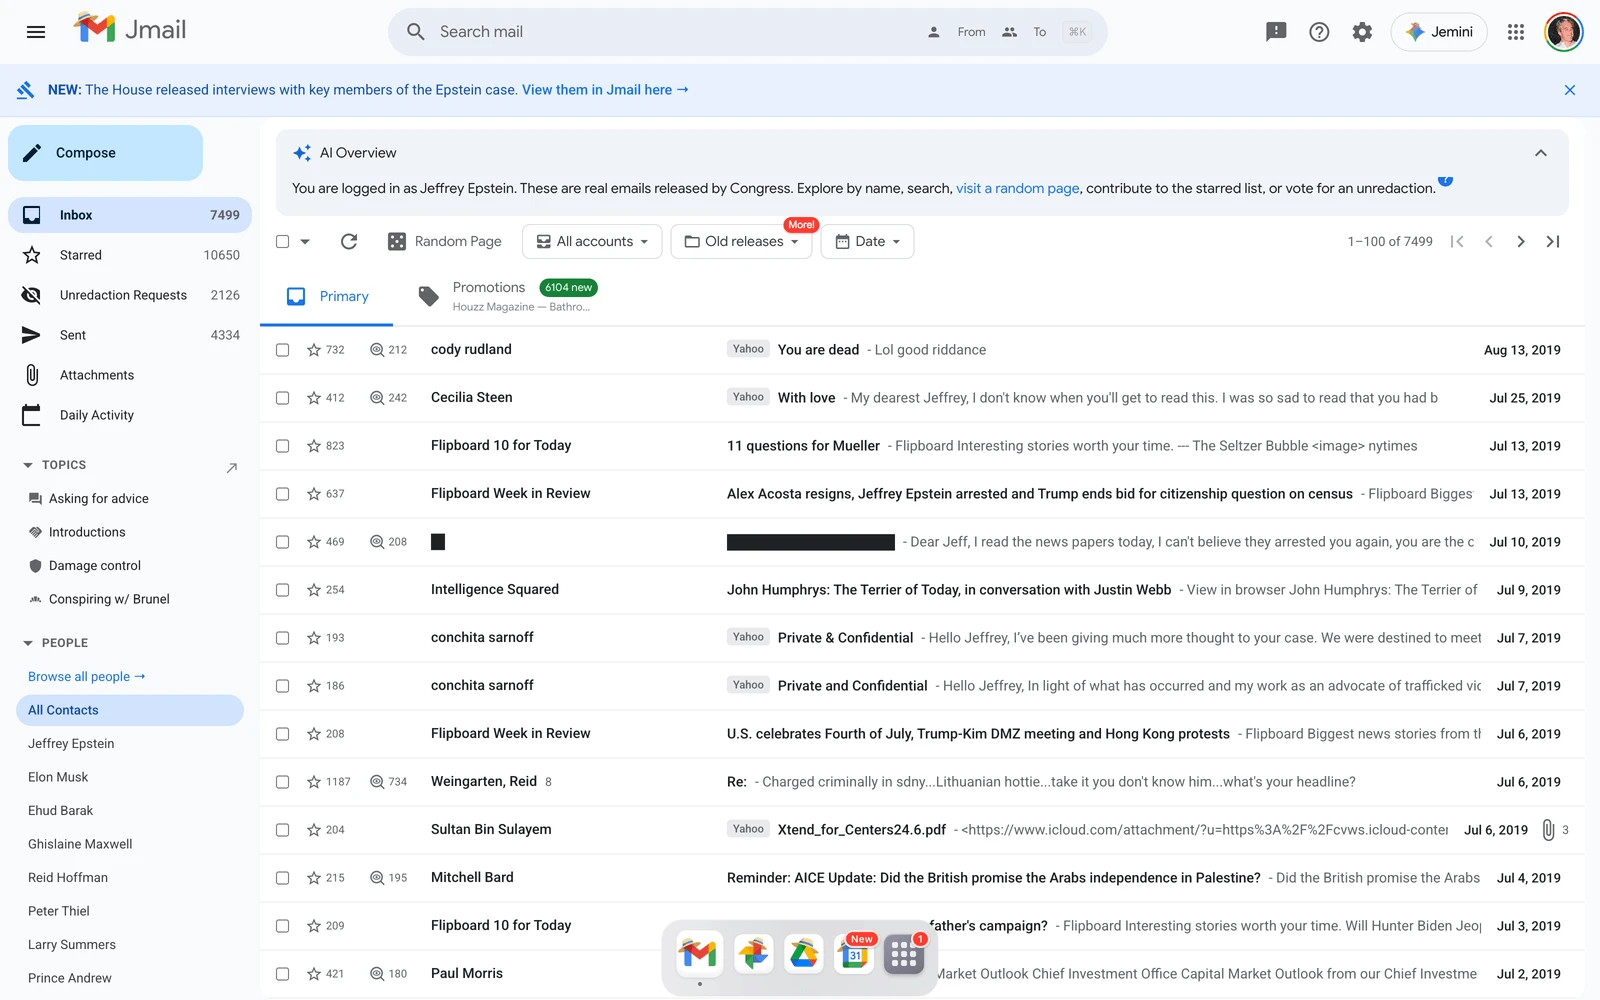Click the From search filter
Viewport: 1600px width, 1000px height.
pos(958,32)
